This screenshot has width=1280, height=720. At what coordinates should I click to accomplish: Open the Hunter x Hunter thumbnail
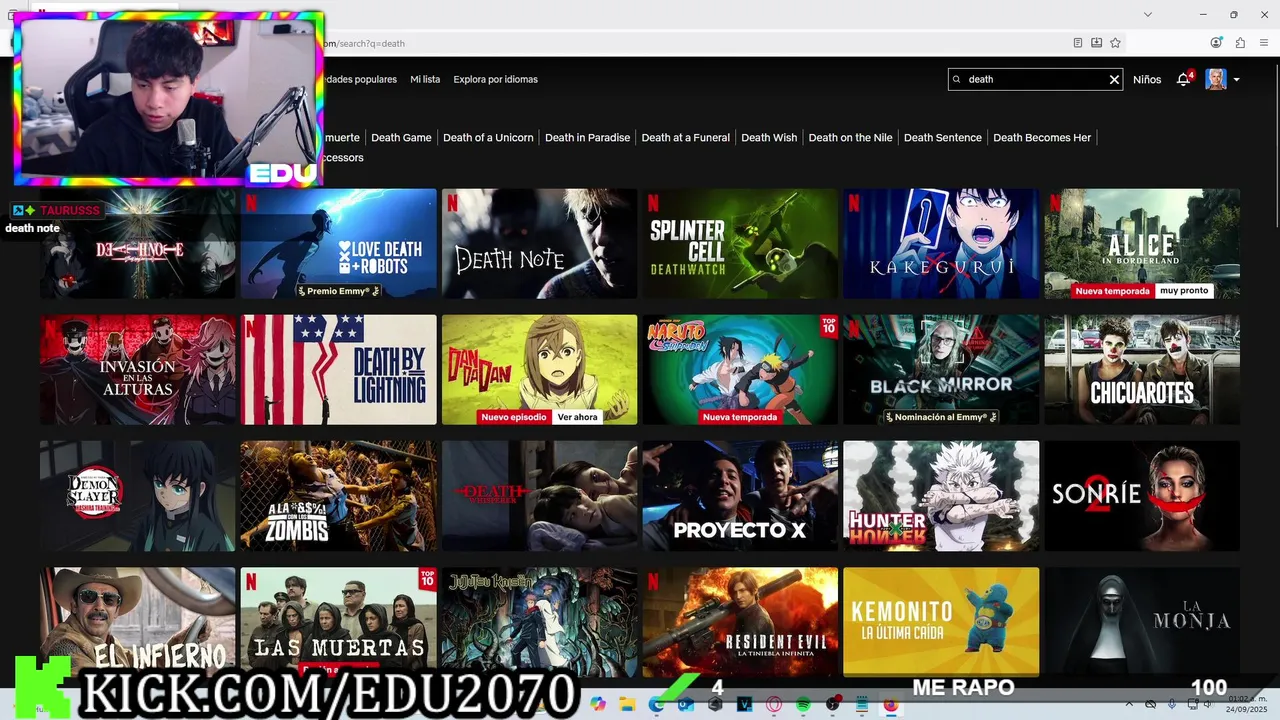point(941,496)
